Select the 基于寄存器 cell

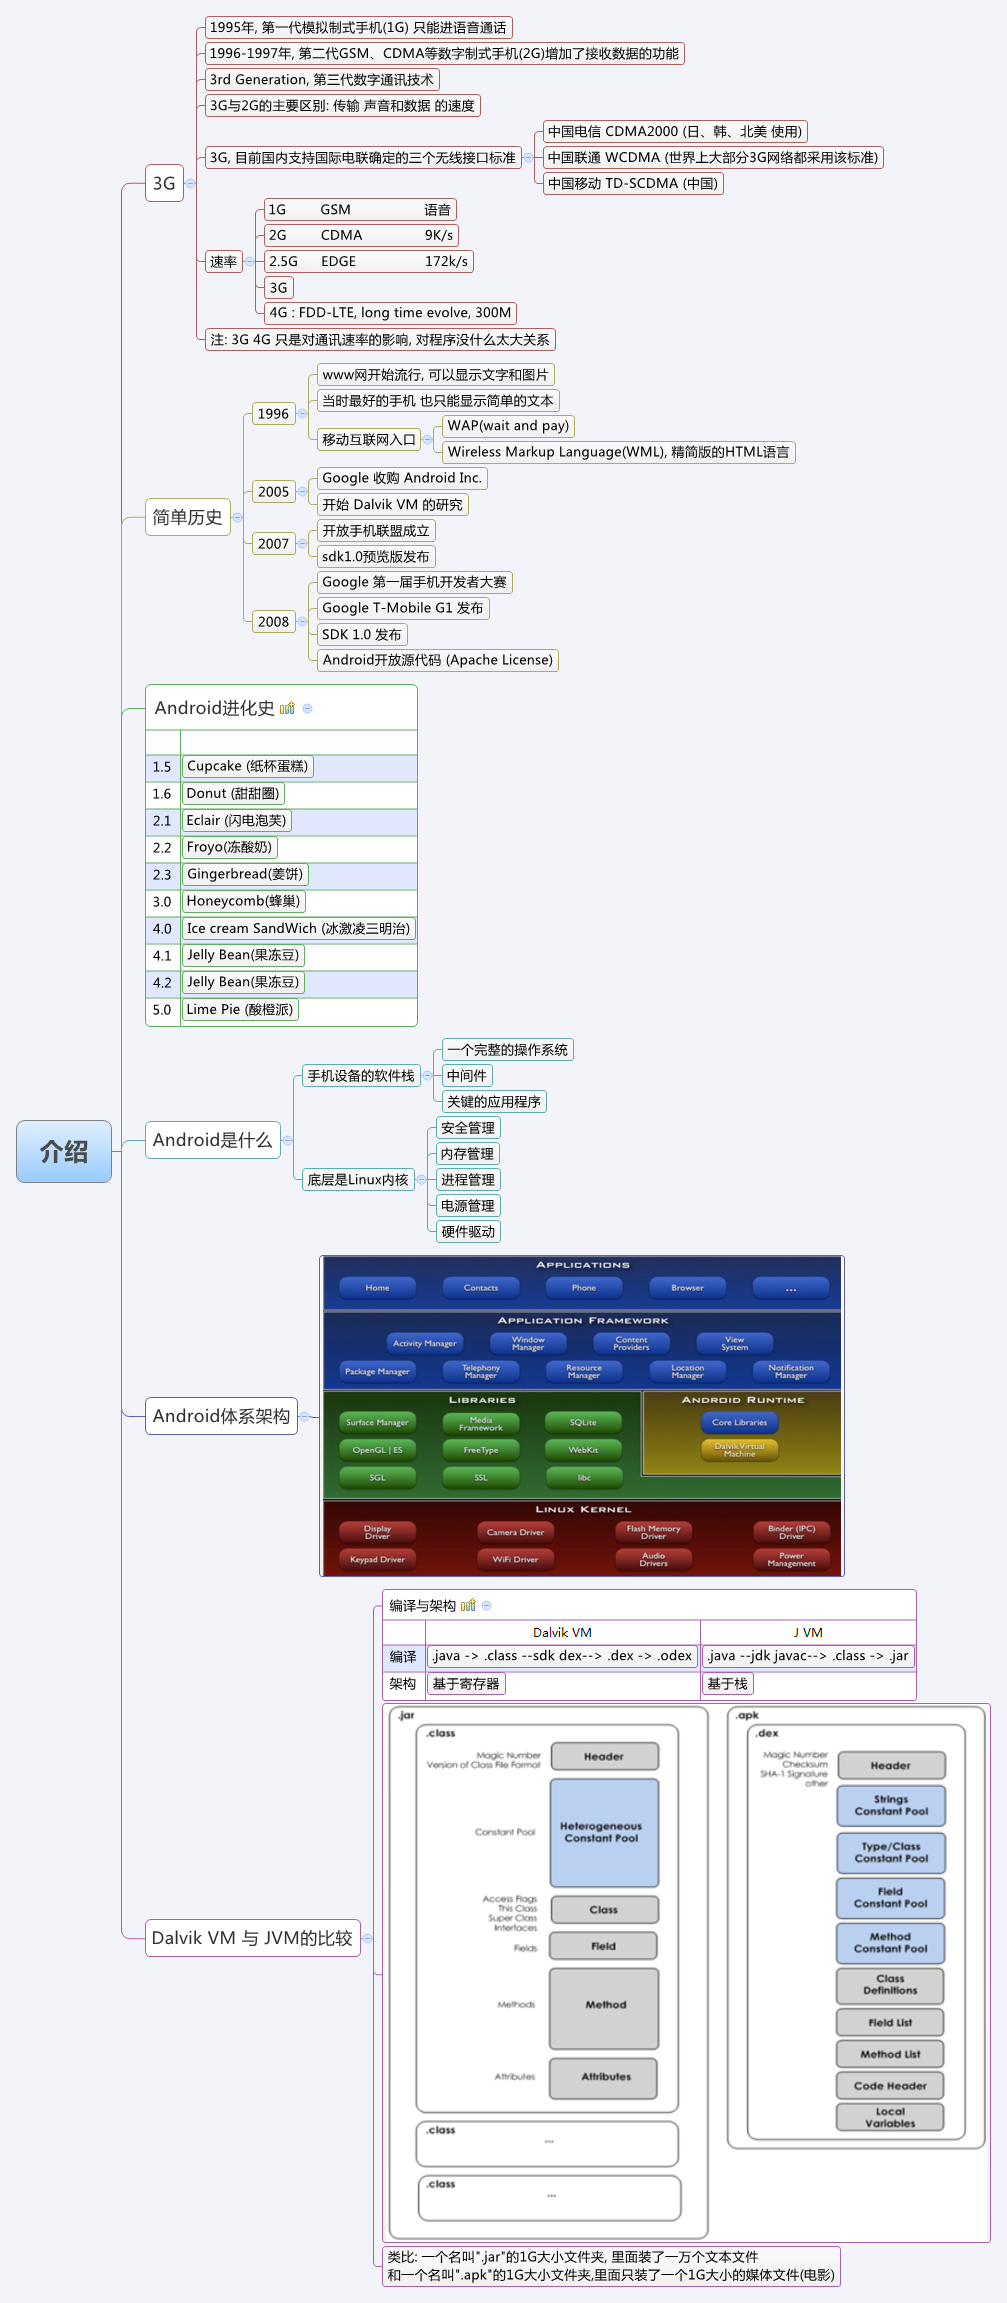pos(466,1683)
